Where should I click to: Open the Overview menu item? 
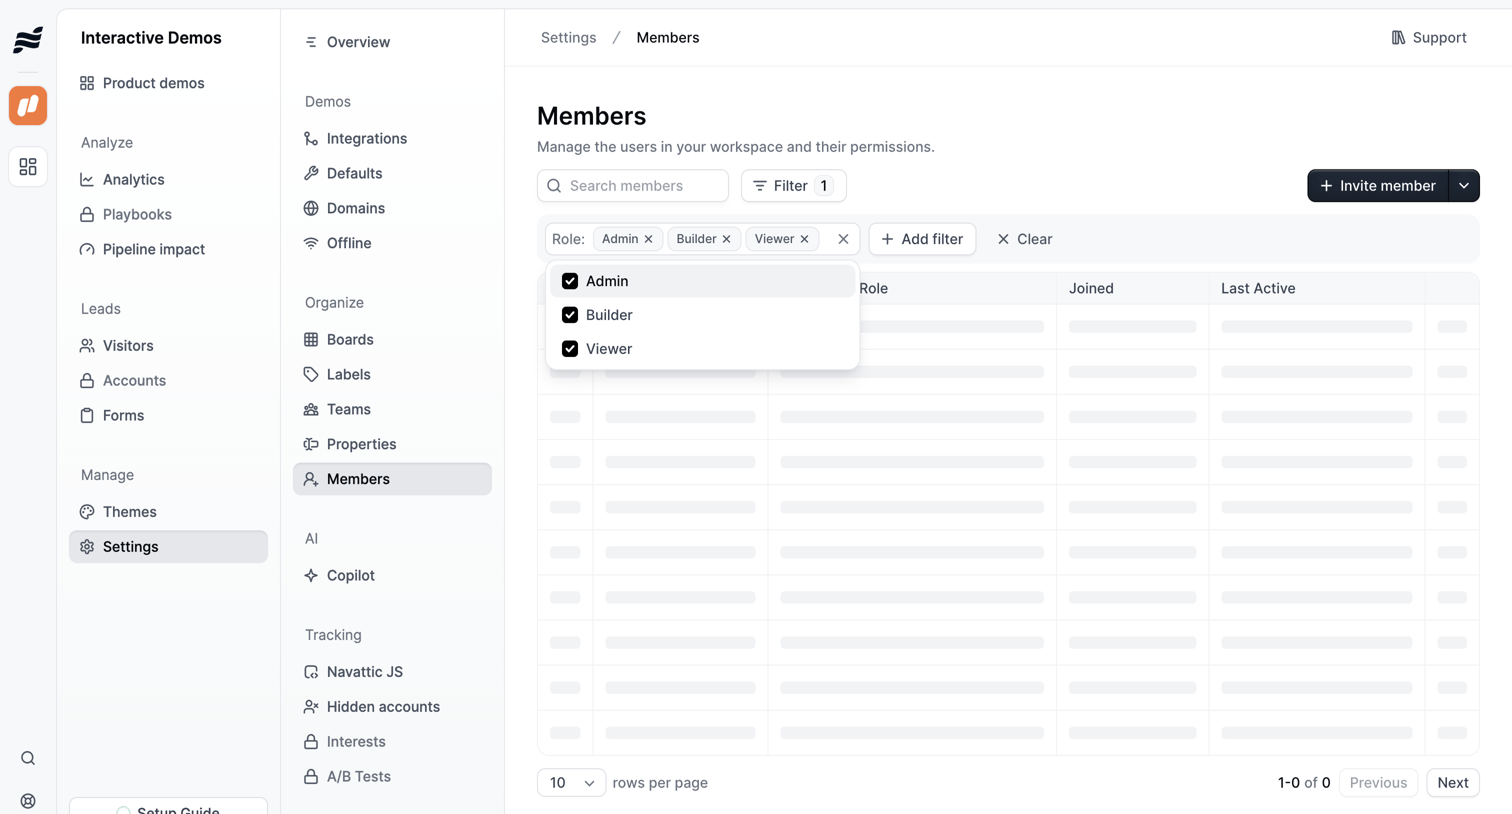tap(392, 42)
